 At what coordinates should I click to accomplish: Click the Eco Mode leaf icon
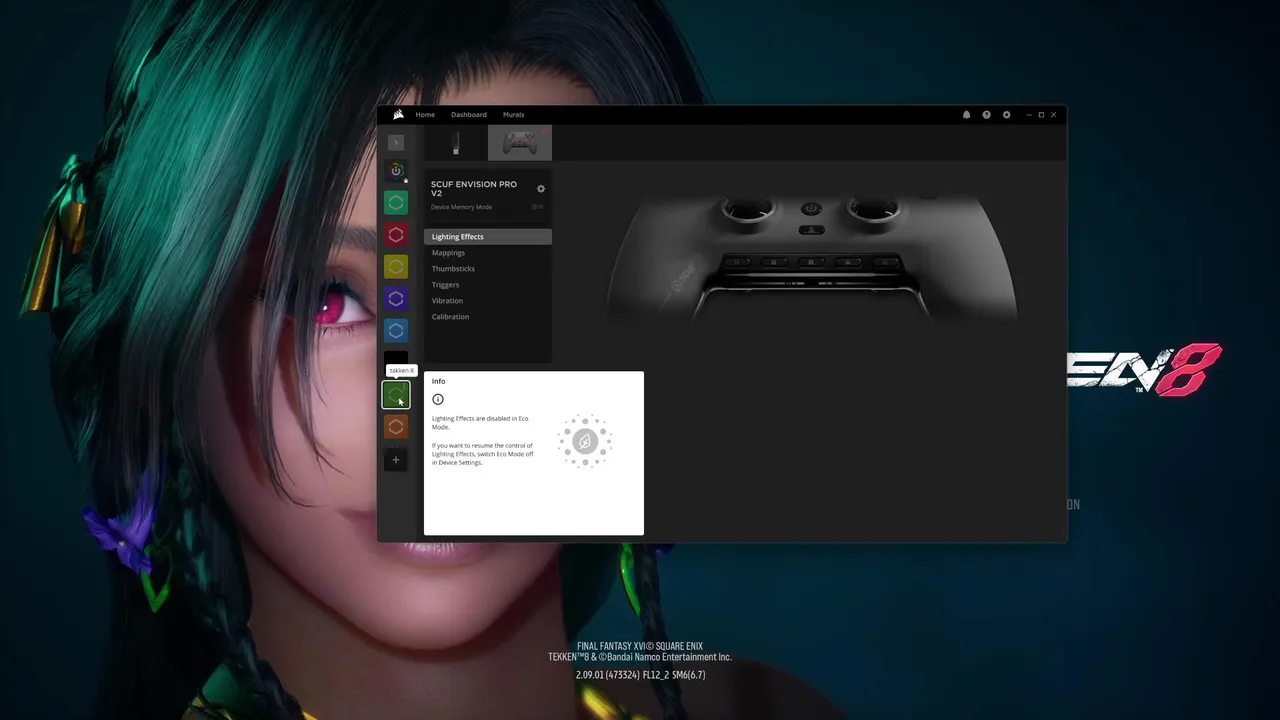[585, 440]
